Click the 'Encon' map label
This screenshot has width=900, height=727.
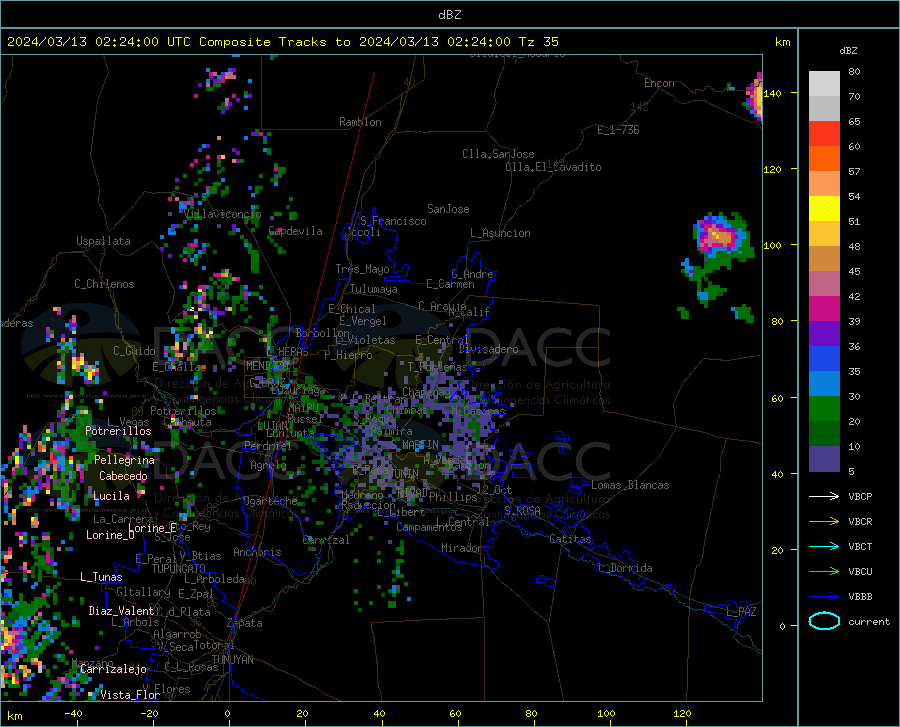pos(659,83)
